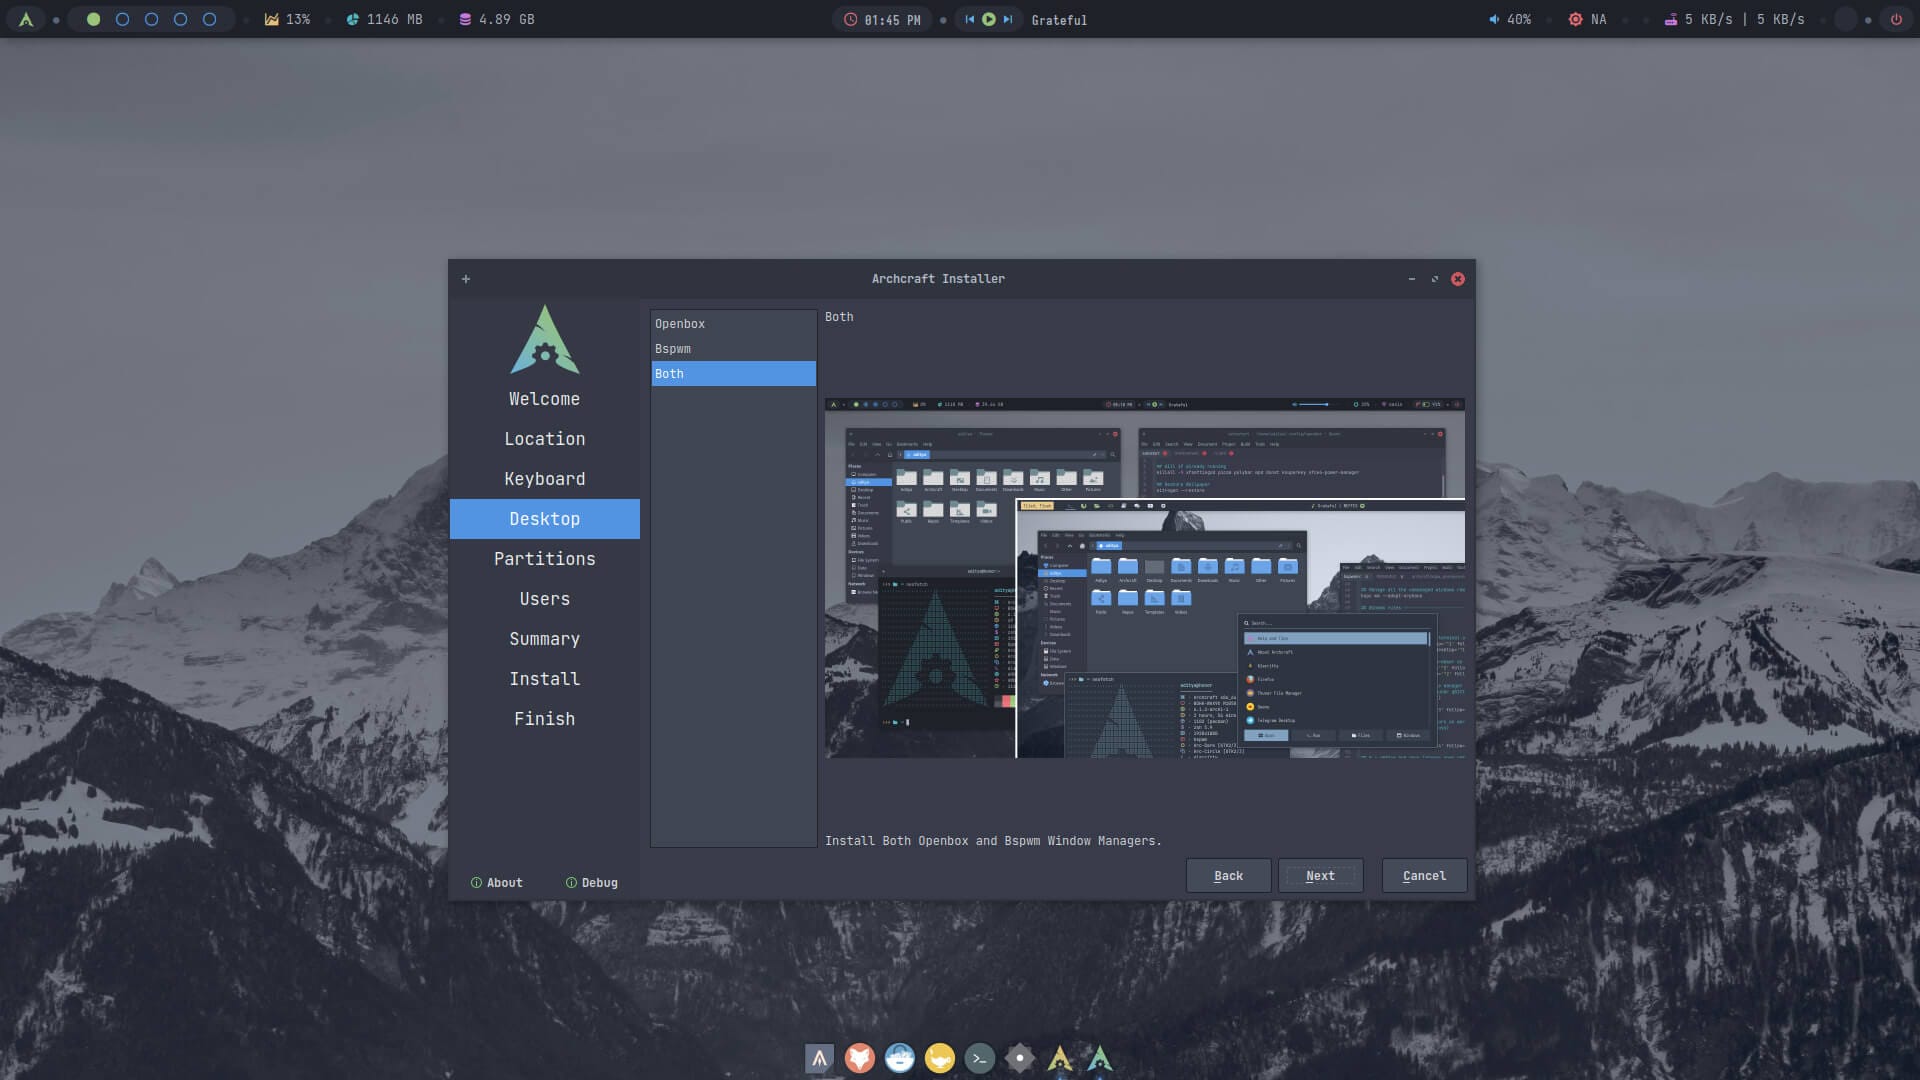Screen dimensions: 1920x1080
Task: Go to the Users installer section
Action: [545, 598]
